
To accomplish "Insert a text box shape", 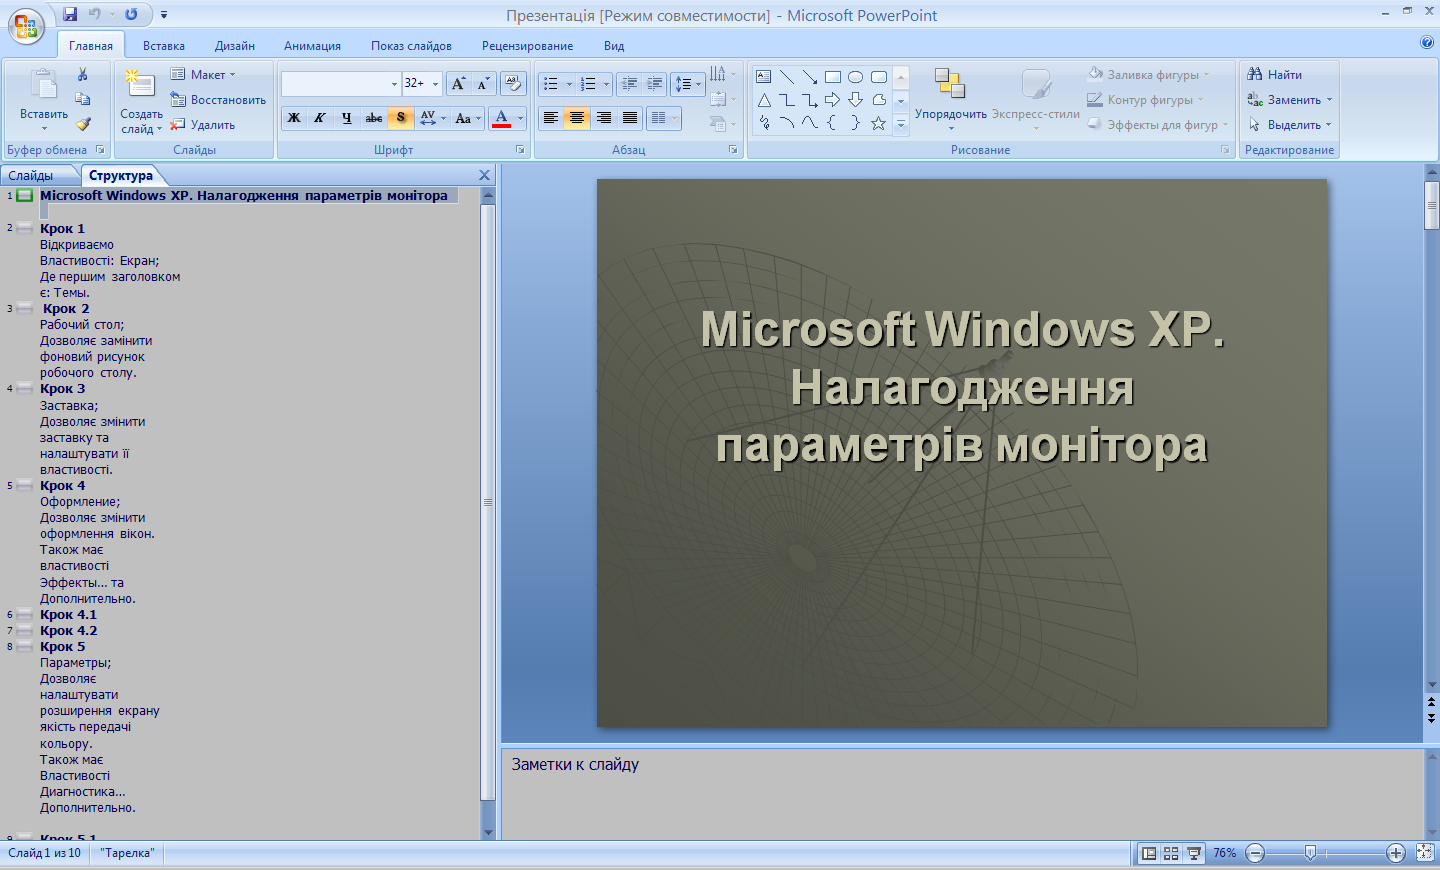I will 764,76.
